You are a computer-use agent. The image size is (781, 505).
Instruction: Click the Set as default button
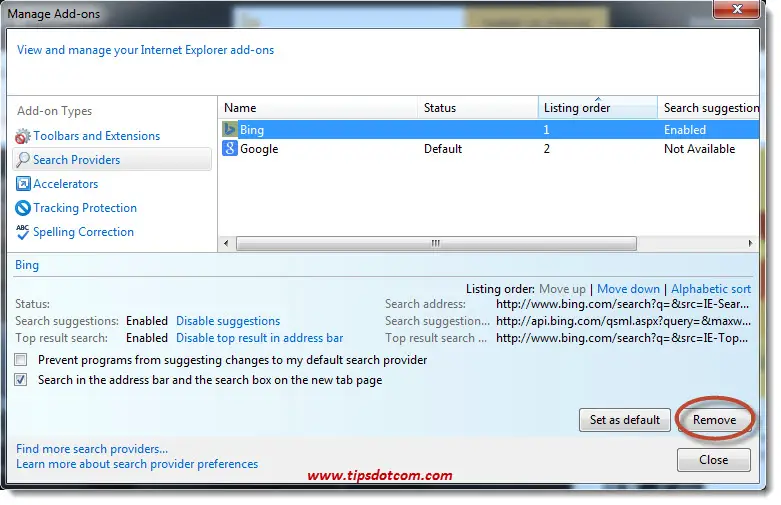click(x=625, y=420)
